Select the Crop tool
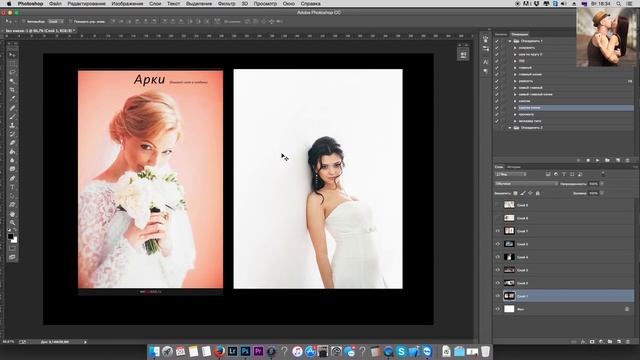 12,90
